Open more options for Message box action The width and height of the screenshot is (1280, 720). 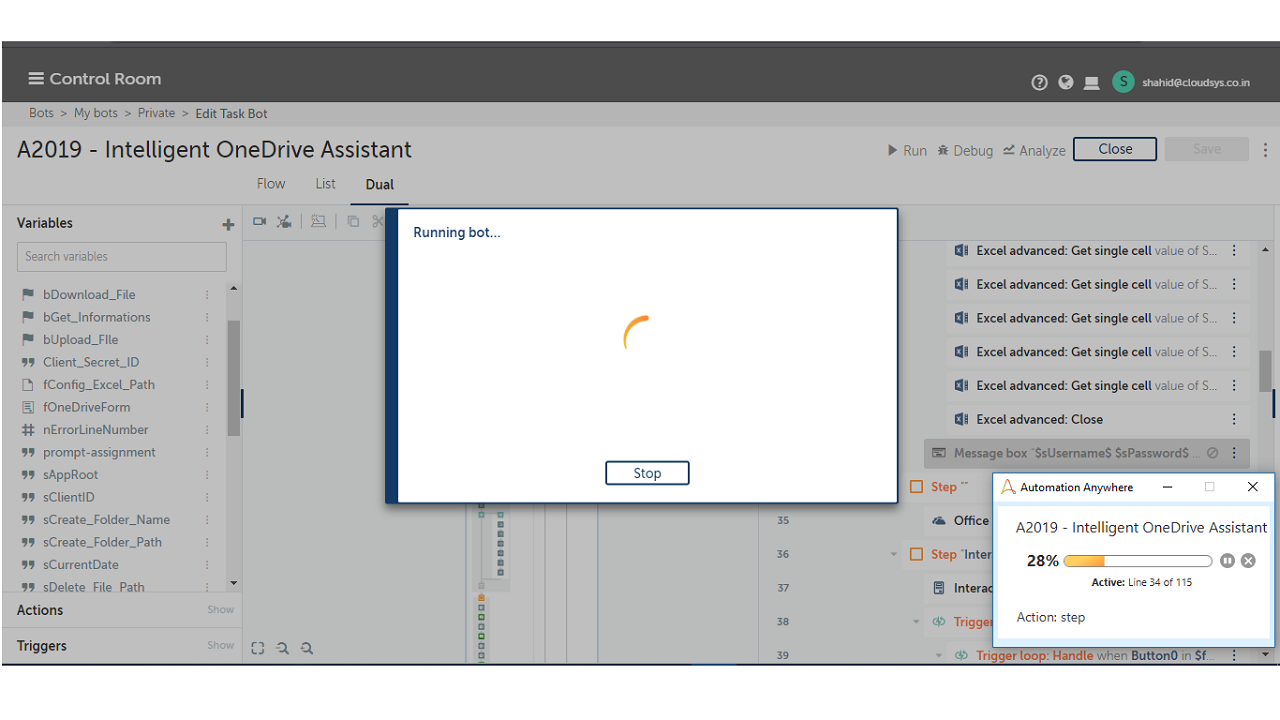(1234, 453)
